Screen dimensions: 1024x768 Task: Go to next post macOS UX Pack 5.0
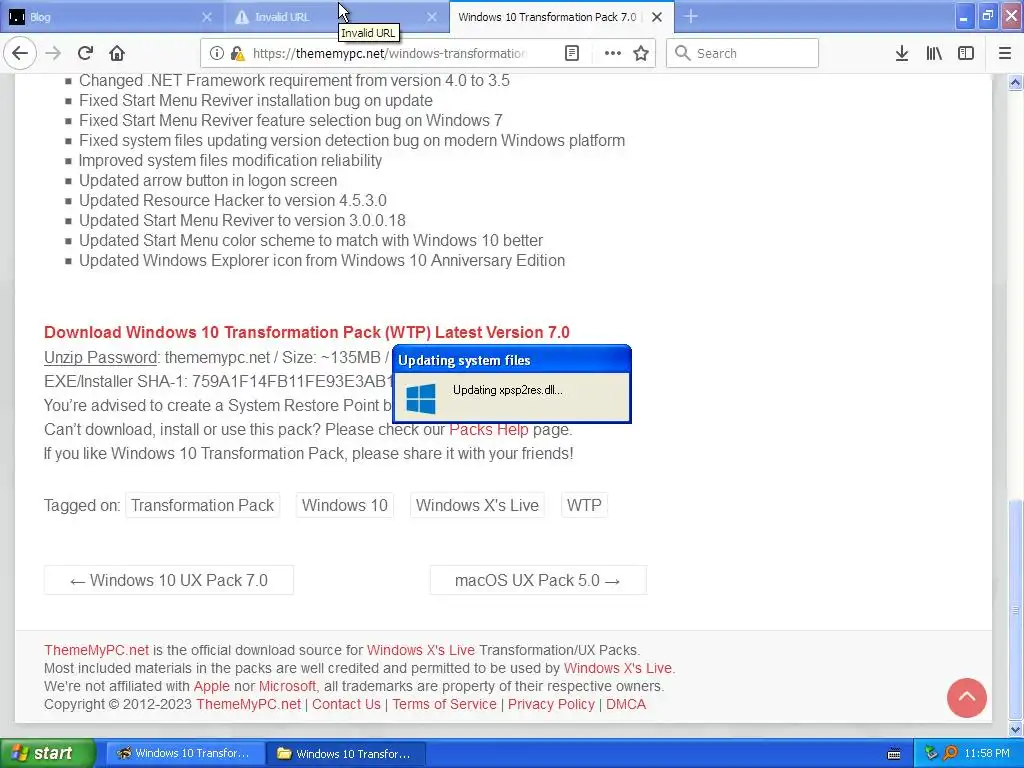pos(538,581)
